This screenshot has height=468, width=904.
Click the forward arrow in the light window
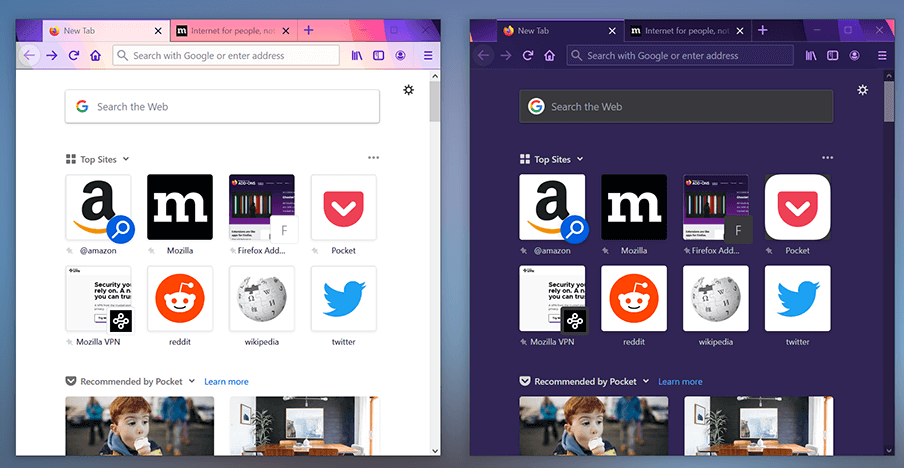pos(52,55)
